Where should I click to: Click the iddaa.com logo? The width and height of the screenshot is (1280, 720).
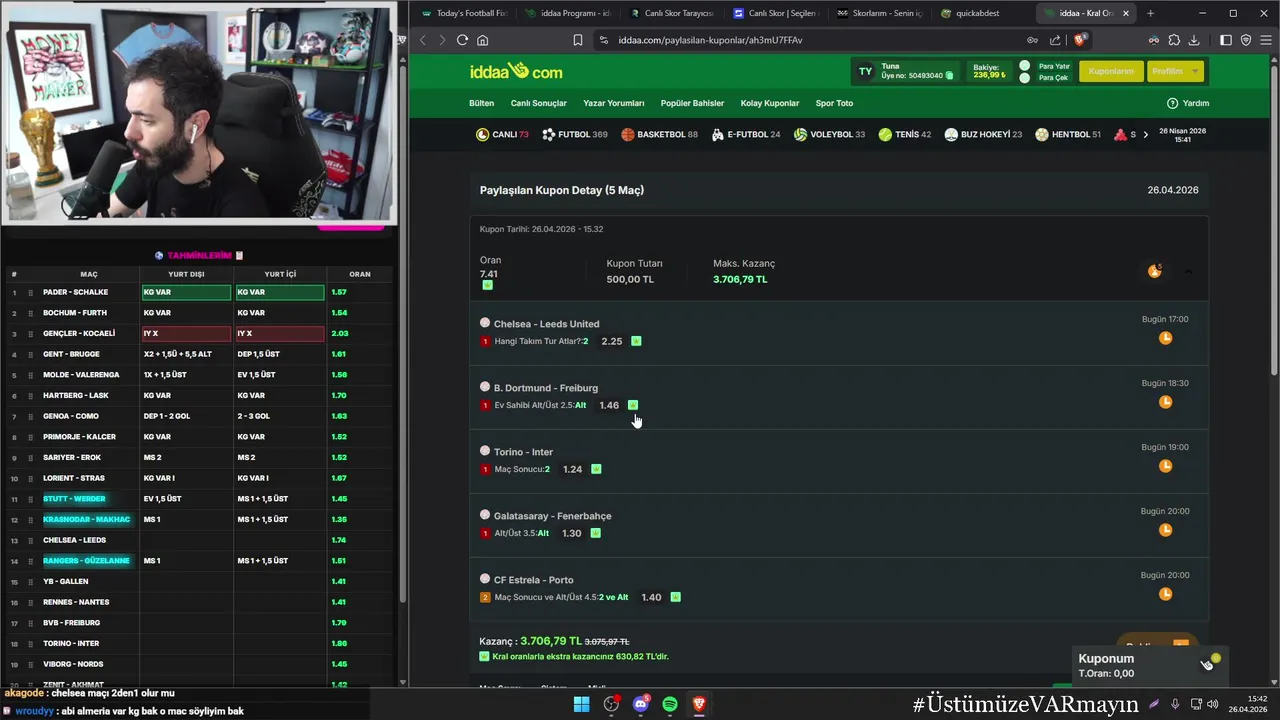coord(516,71)
